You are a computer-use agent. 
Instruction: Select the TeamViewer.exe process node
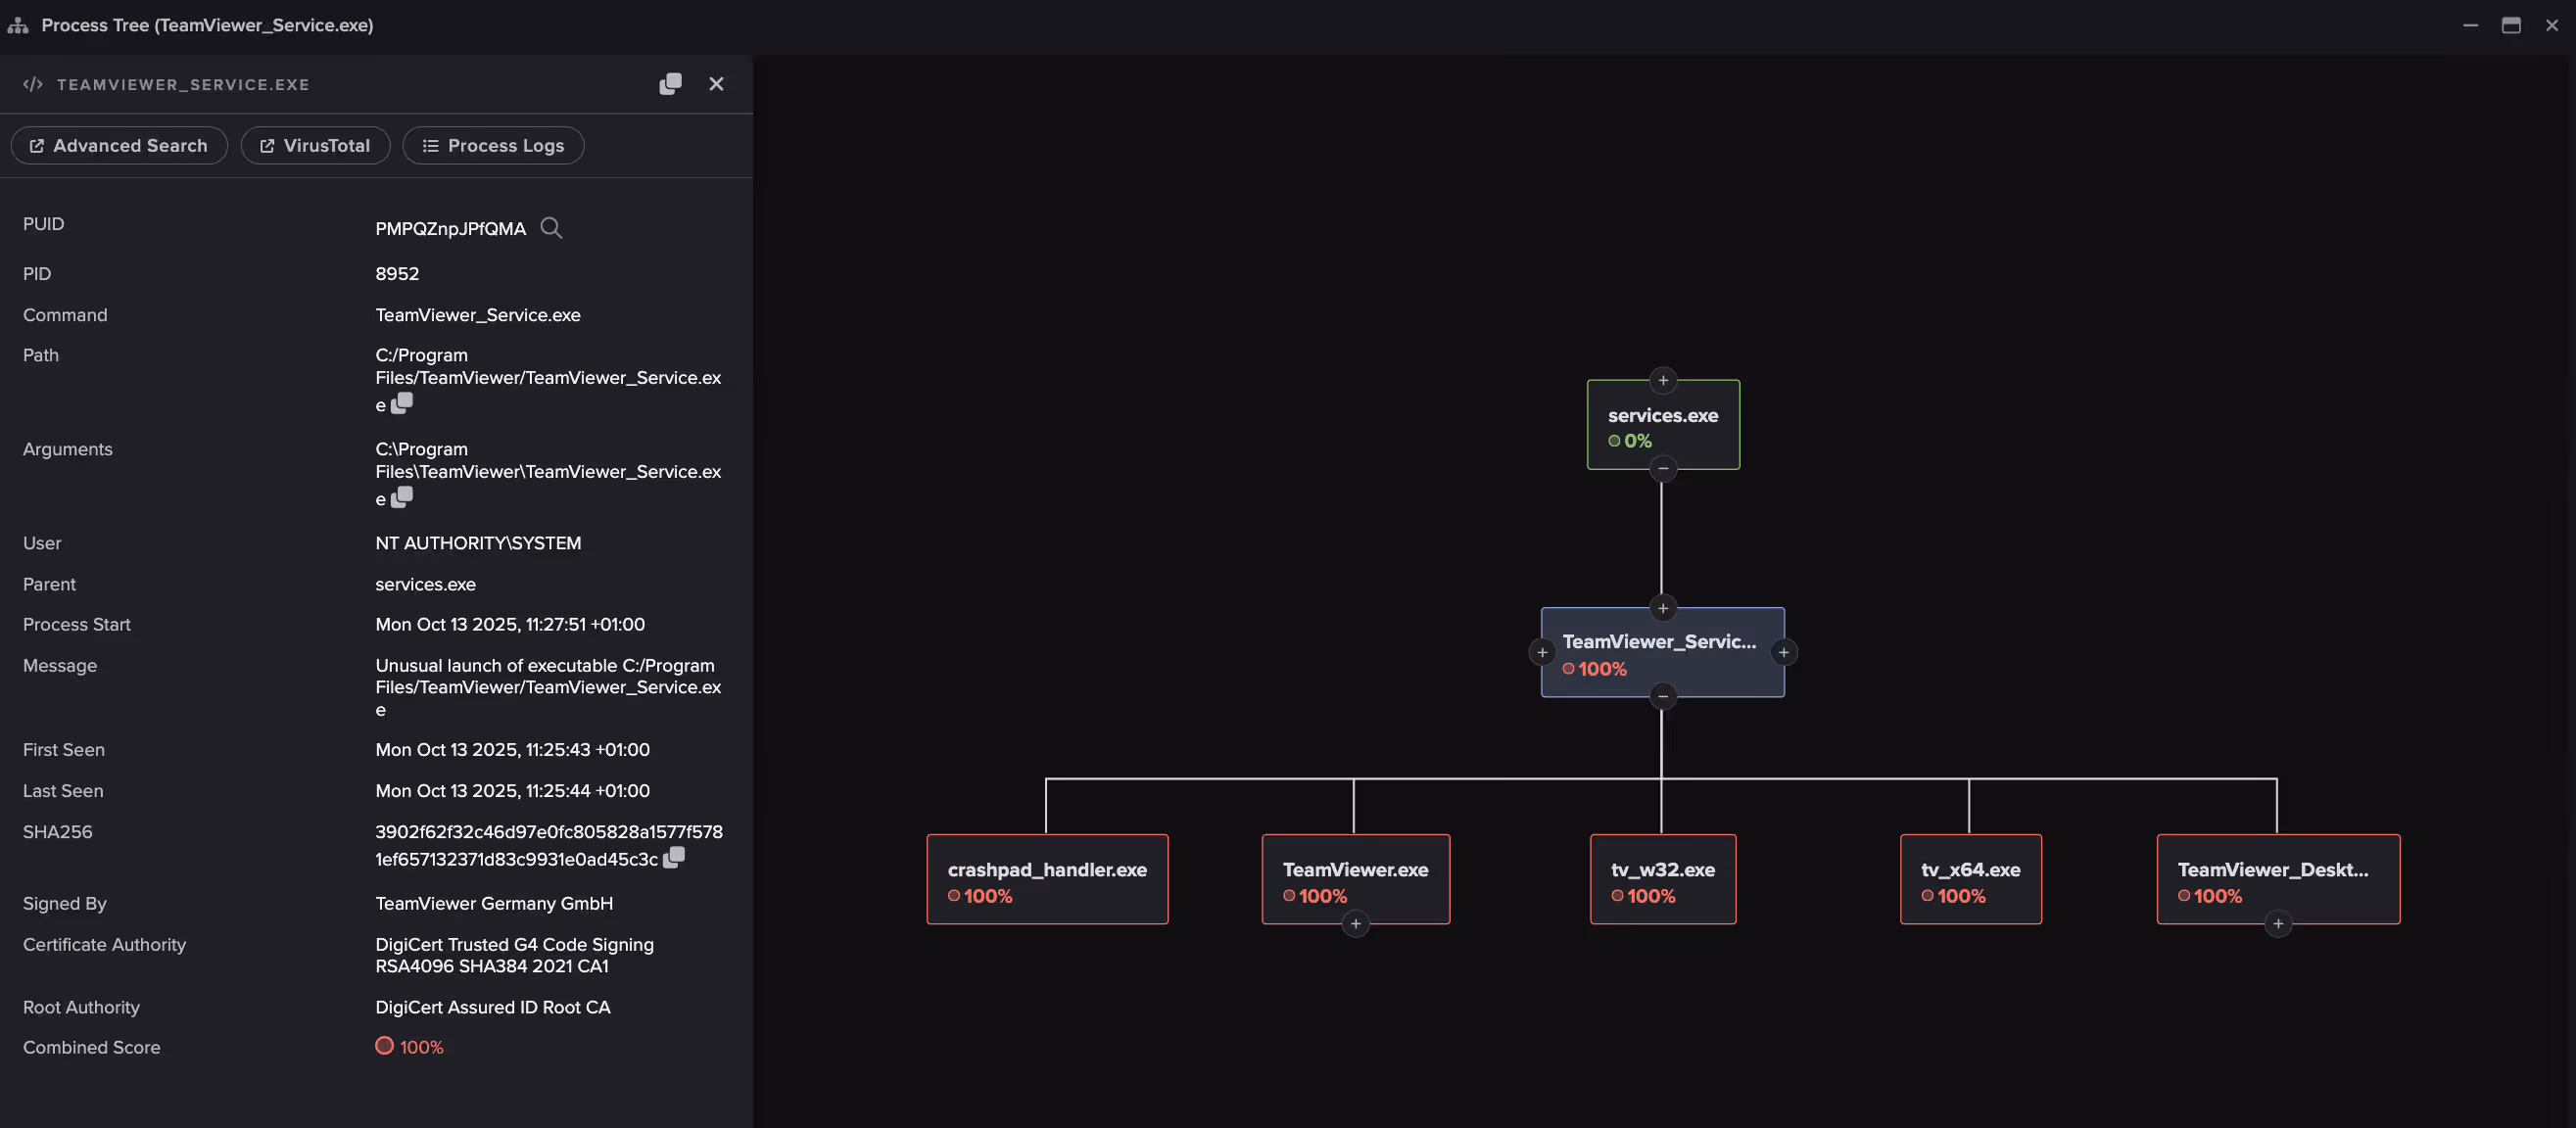[1355, 879]
